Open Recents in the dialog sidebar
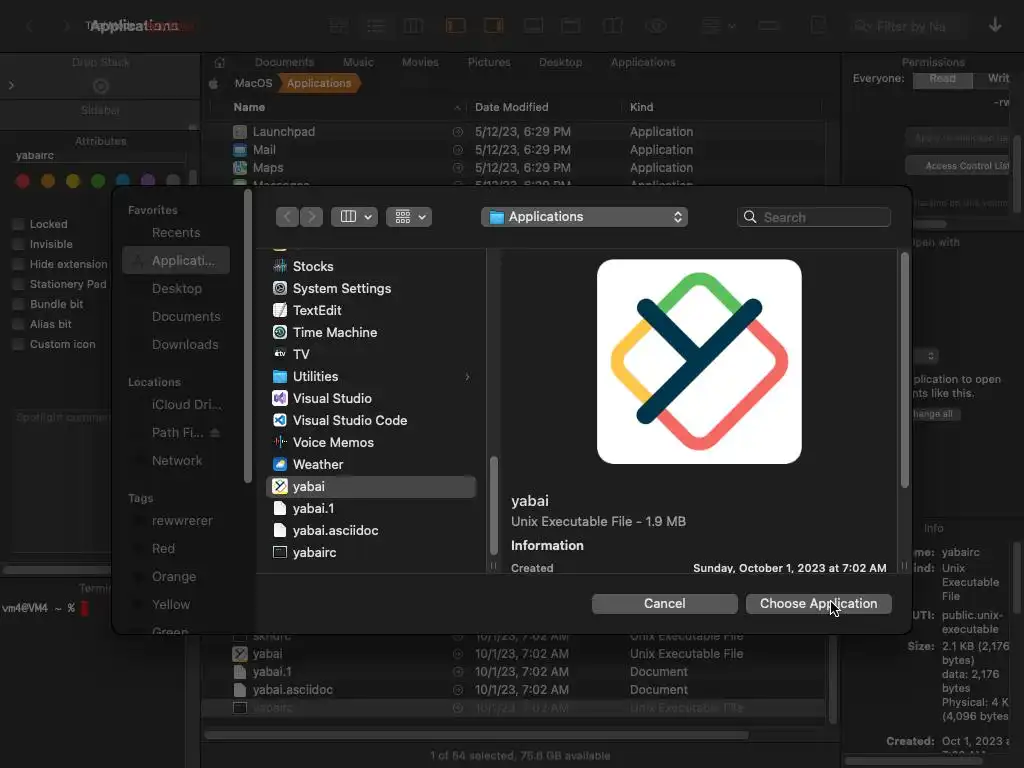Viewport: 1024px width, 768px height. tap(176, 232)
